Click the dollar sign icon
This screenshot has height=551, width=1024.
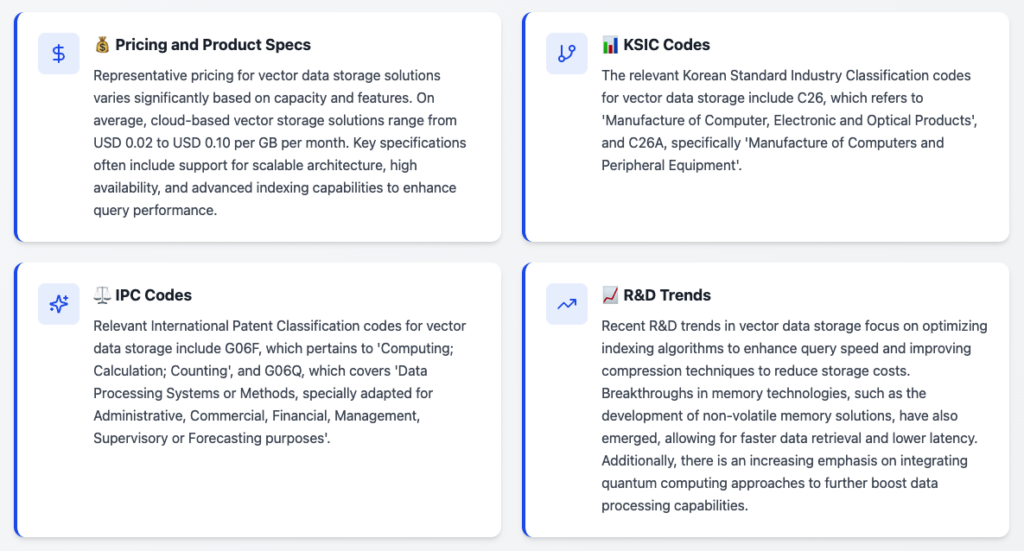[x=59, y=54]
